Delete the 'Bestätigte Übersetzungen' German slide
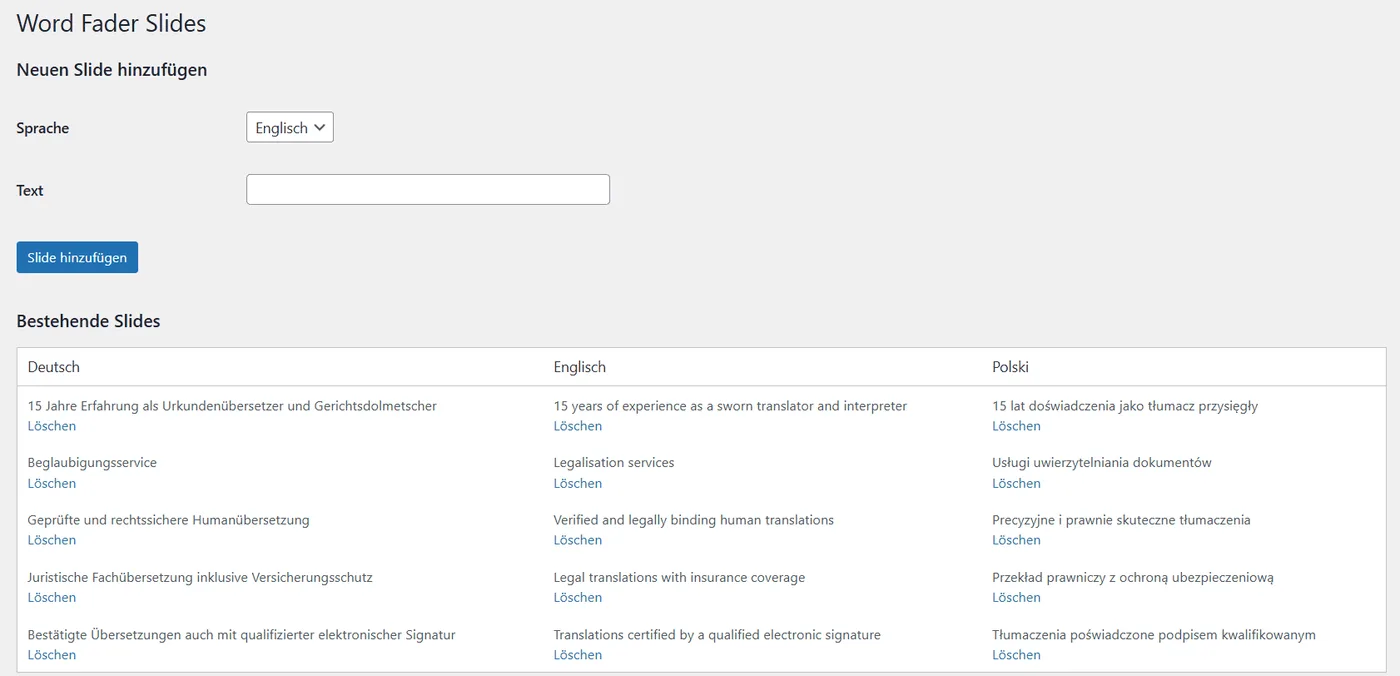The width and height of the screenshot is (1400, 676). (52, 655)
